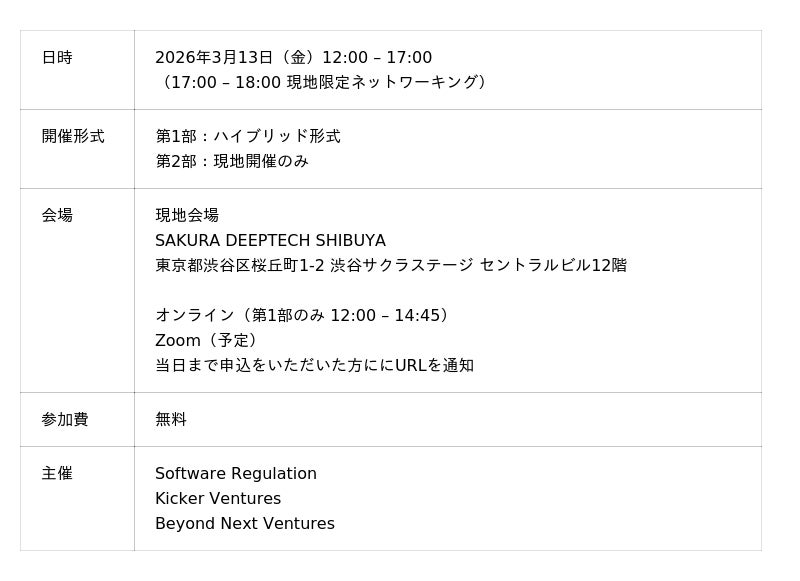Click the 会場 row label
The width and height of the screenshot is (800, 581).
coord(57,215)
